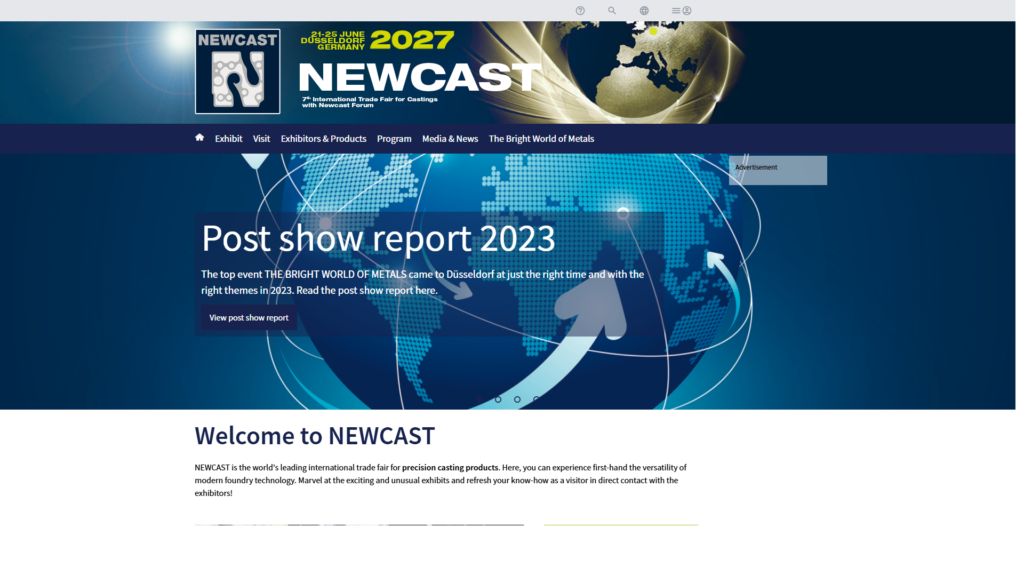Open the language globe icon
This screenshot has height=576, width=1024.
coord(644,10)
